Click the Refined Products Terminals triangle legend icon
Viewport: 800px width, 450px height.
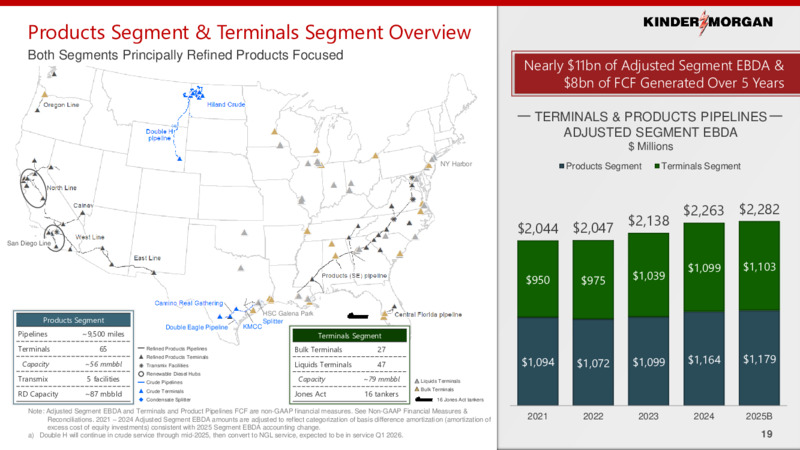click(141, 357)
